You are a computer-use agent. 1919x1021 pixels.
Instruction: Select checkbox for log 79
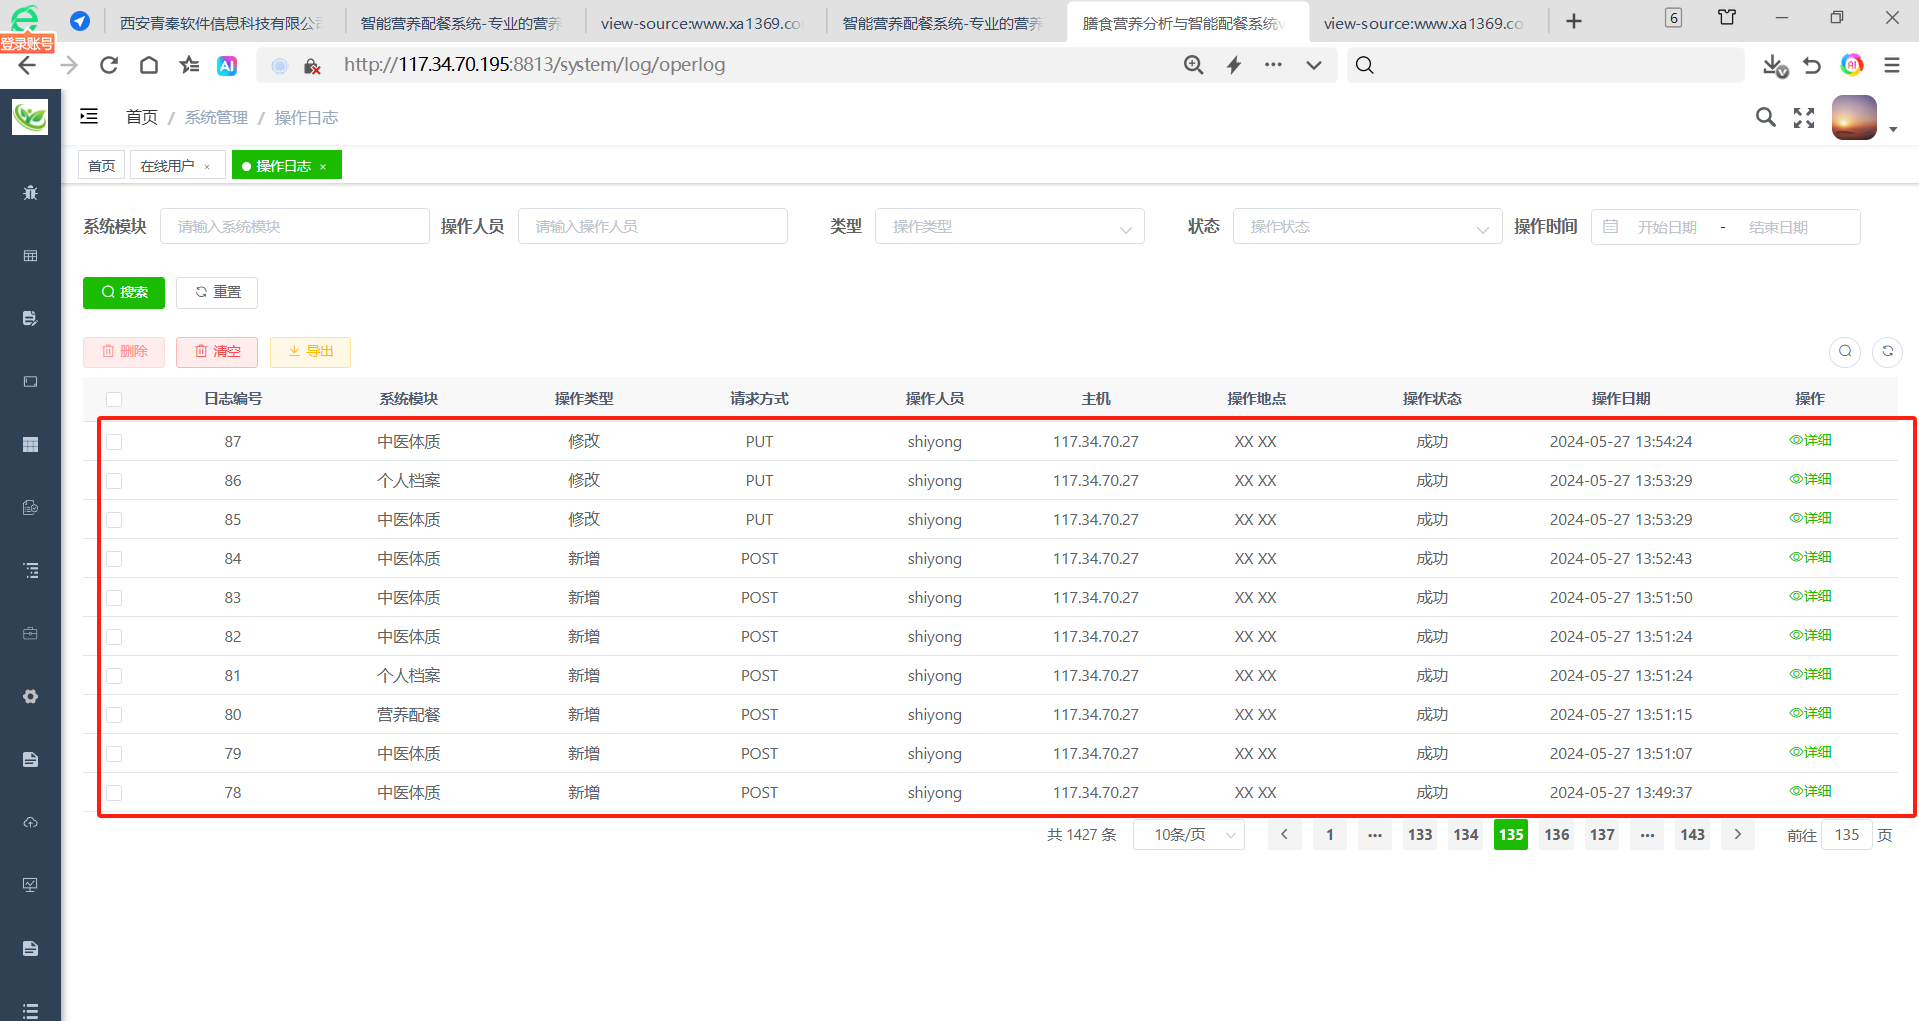[114, 754]
